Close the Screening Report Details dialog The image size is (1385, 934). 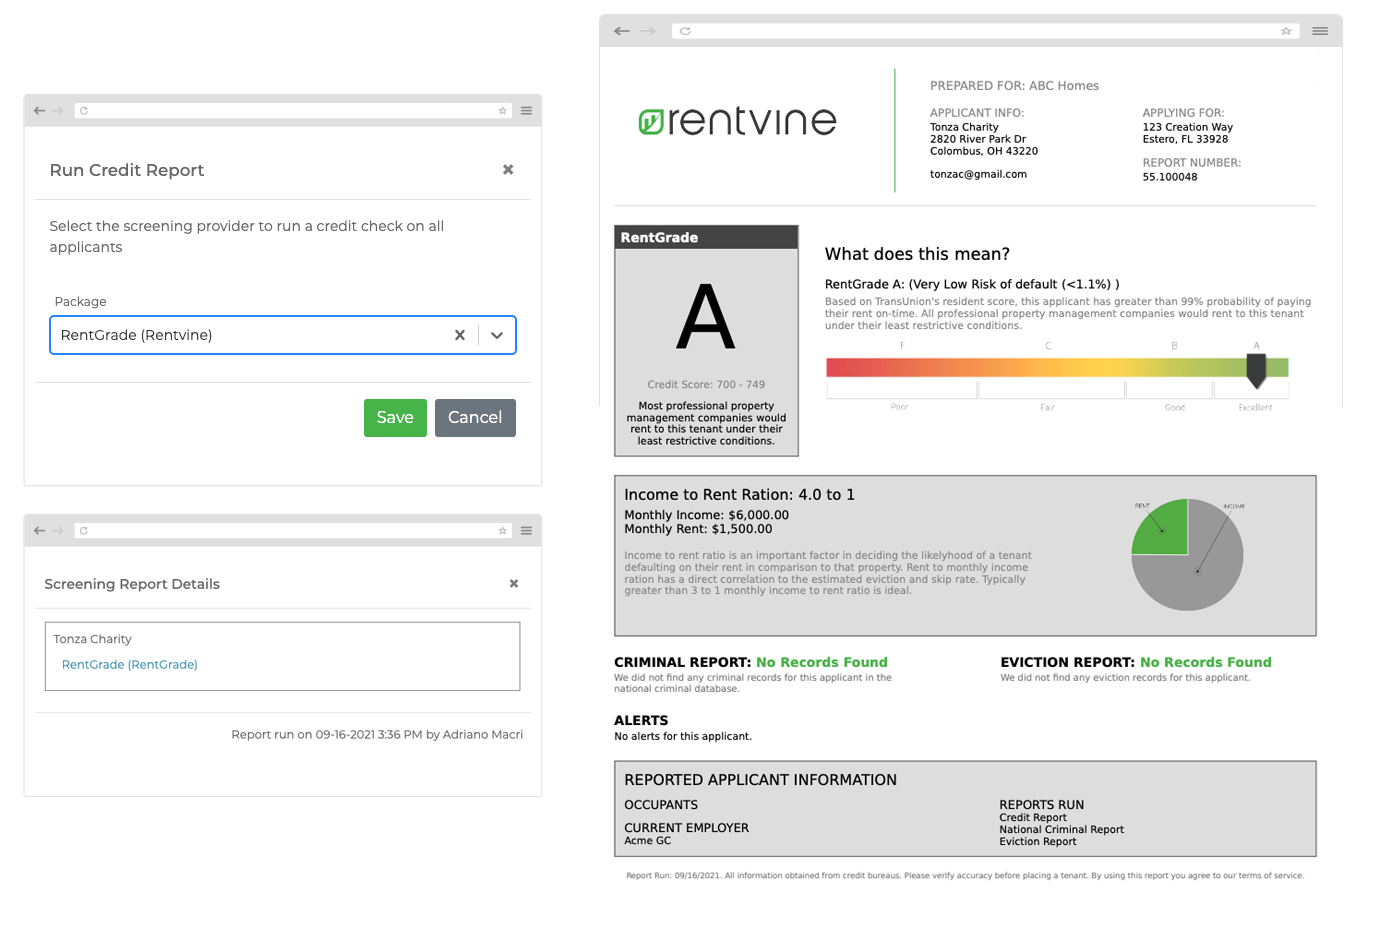pos(513,583)
